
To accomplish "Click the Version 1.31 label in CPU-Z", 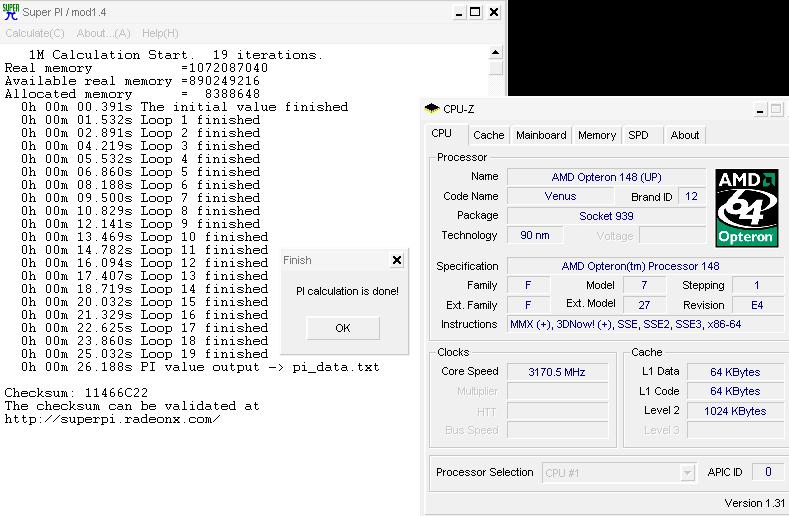I will (x=754, y=503).
